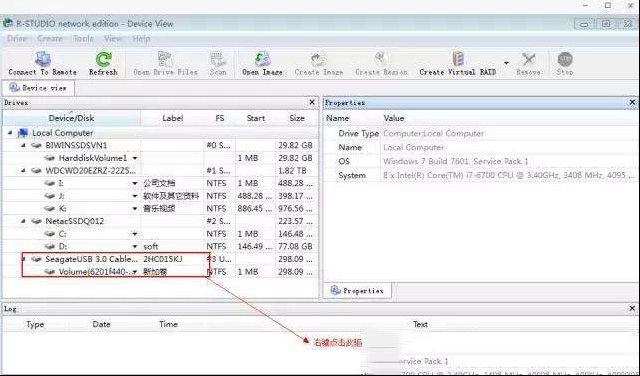This screenshot has height=376, width=640.
Task: Close the Log panel
Action: [632, 308]
